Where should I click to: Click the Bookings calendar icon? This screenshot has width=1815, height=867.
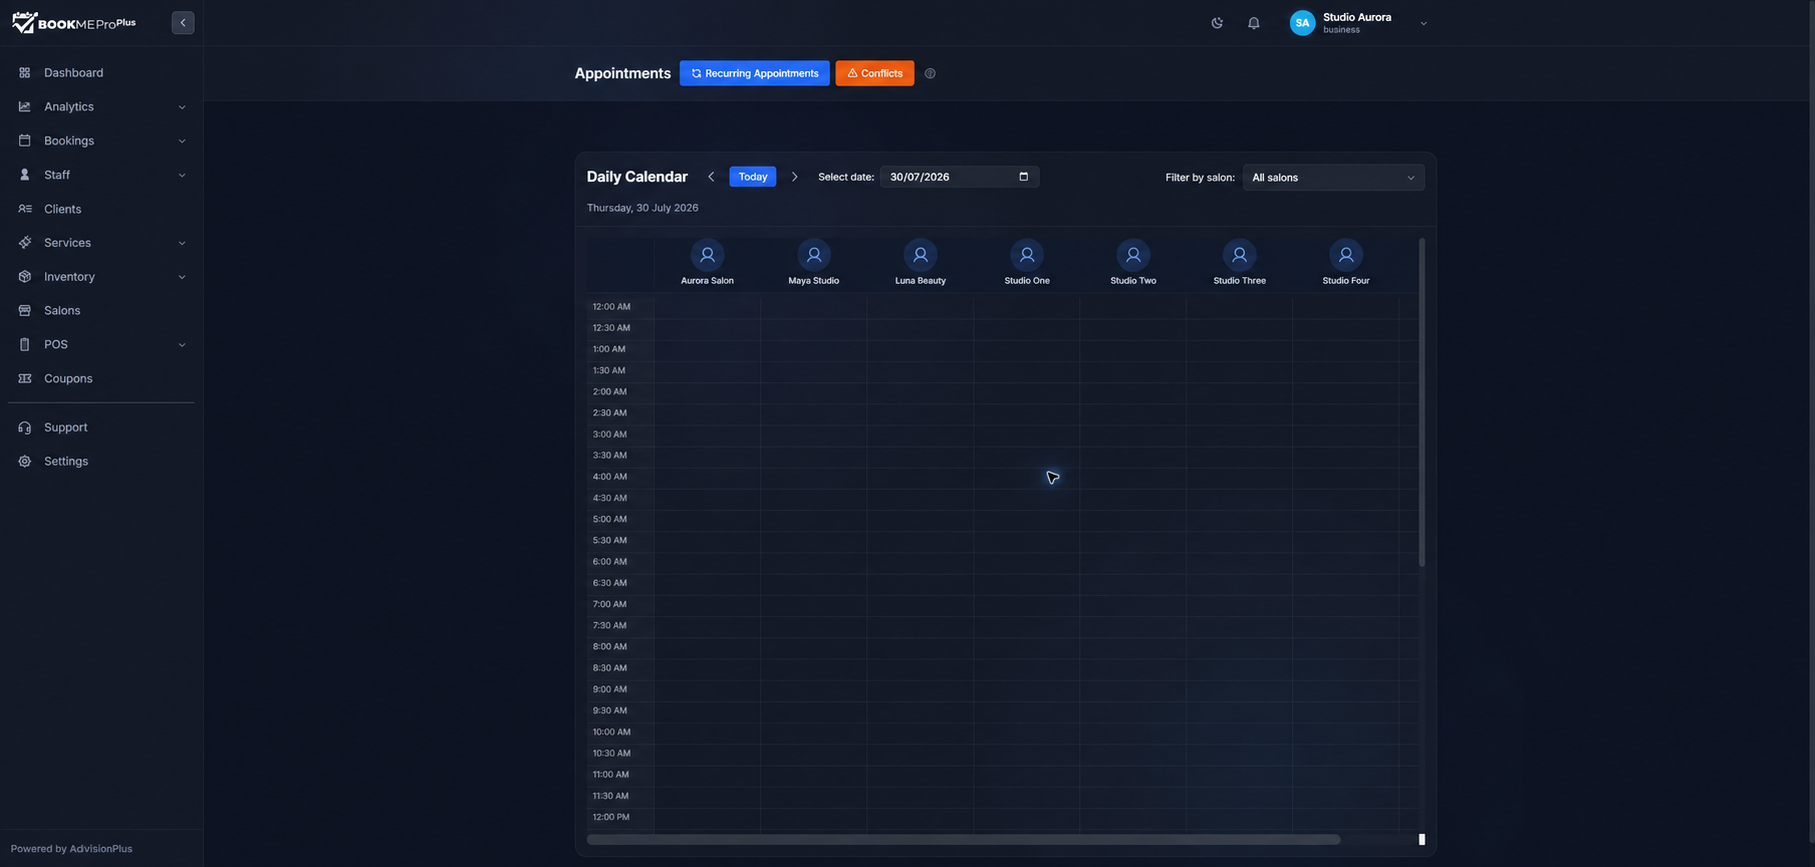pos(25,141)
